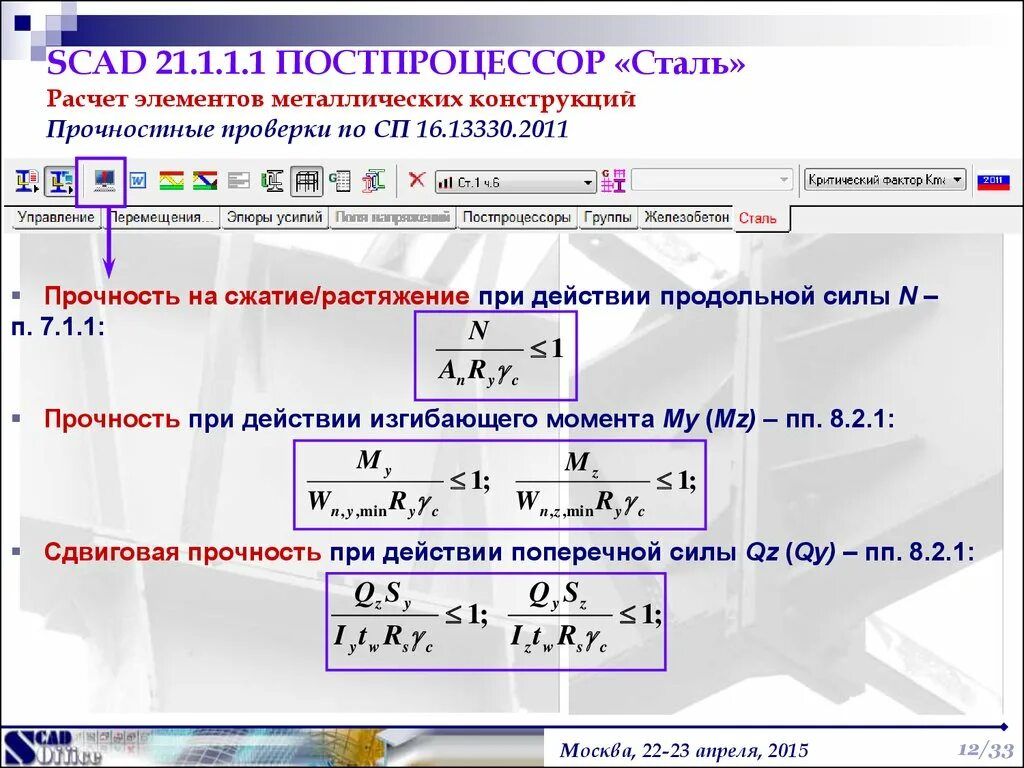Click the QzSy shear formula

pos(409,618)
